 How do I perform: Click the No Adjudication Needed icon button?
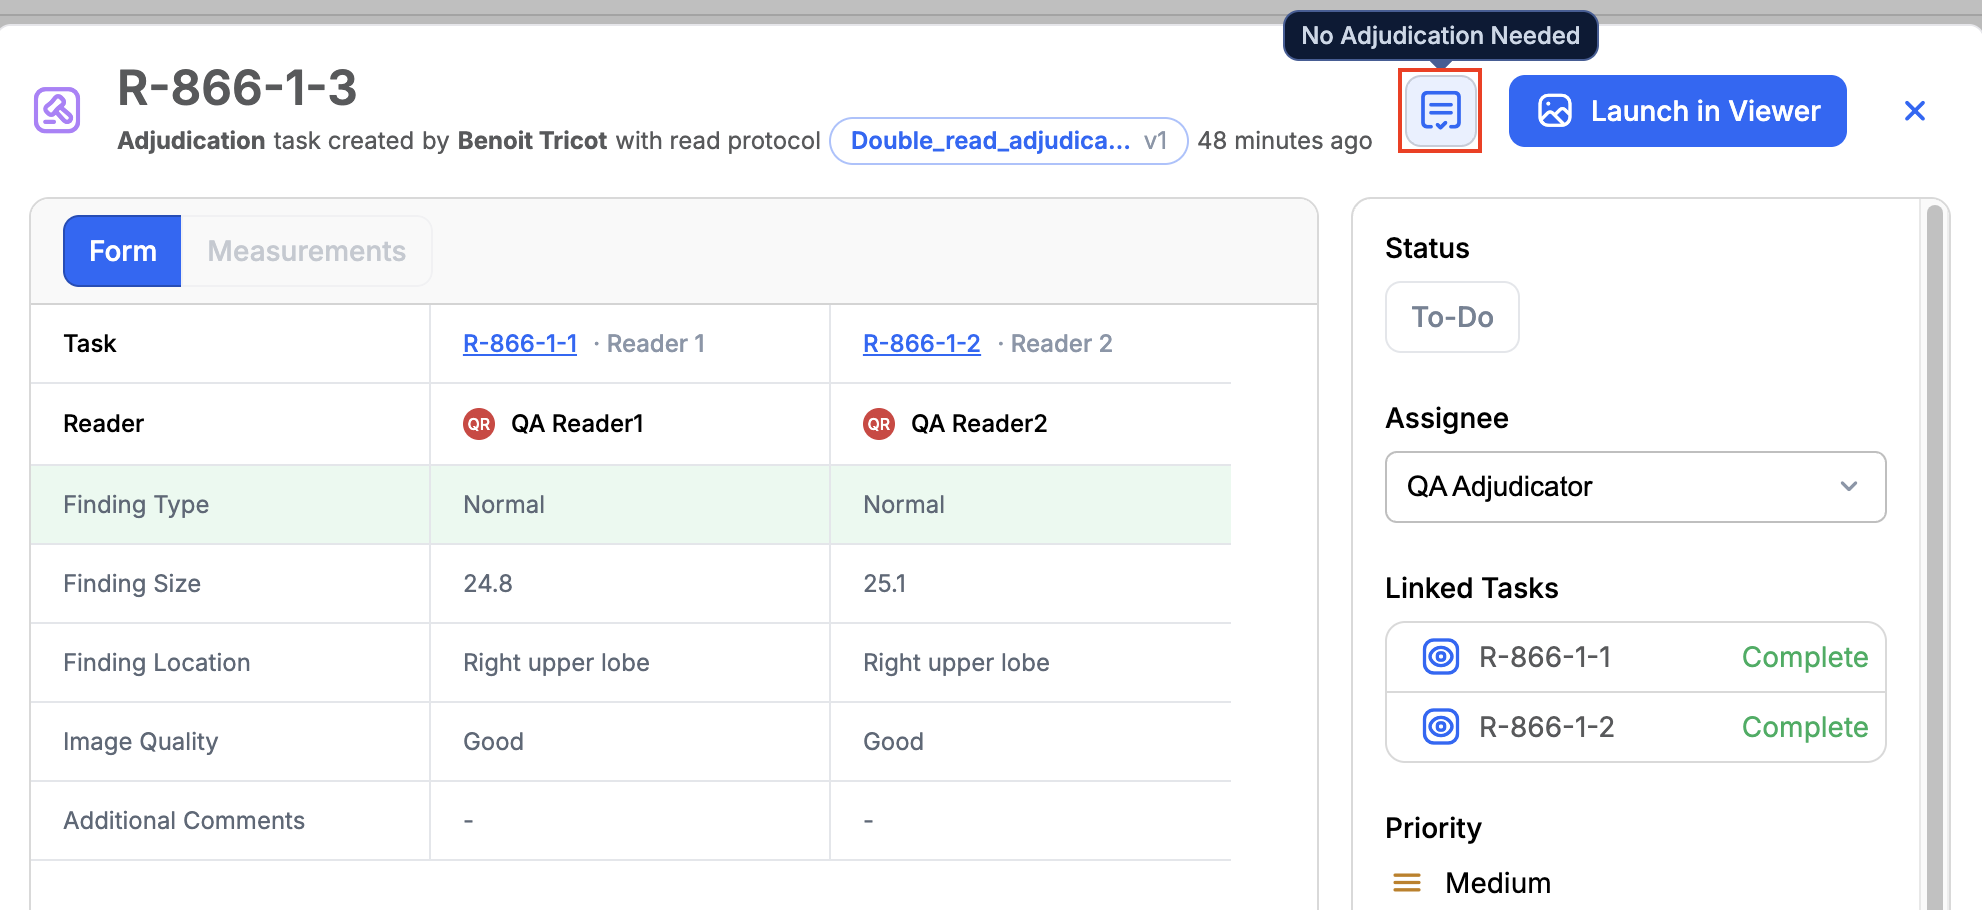(1440, 111)
